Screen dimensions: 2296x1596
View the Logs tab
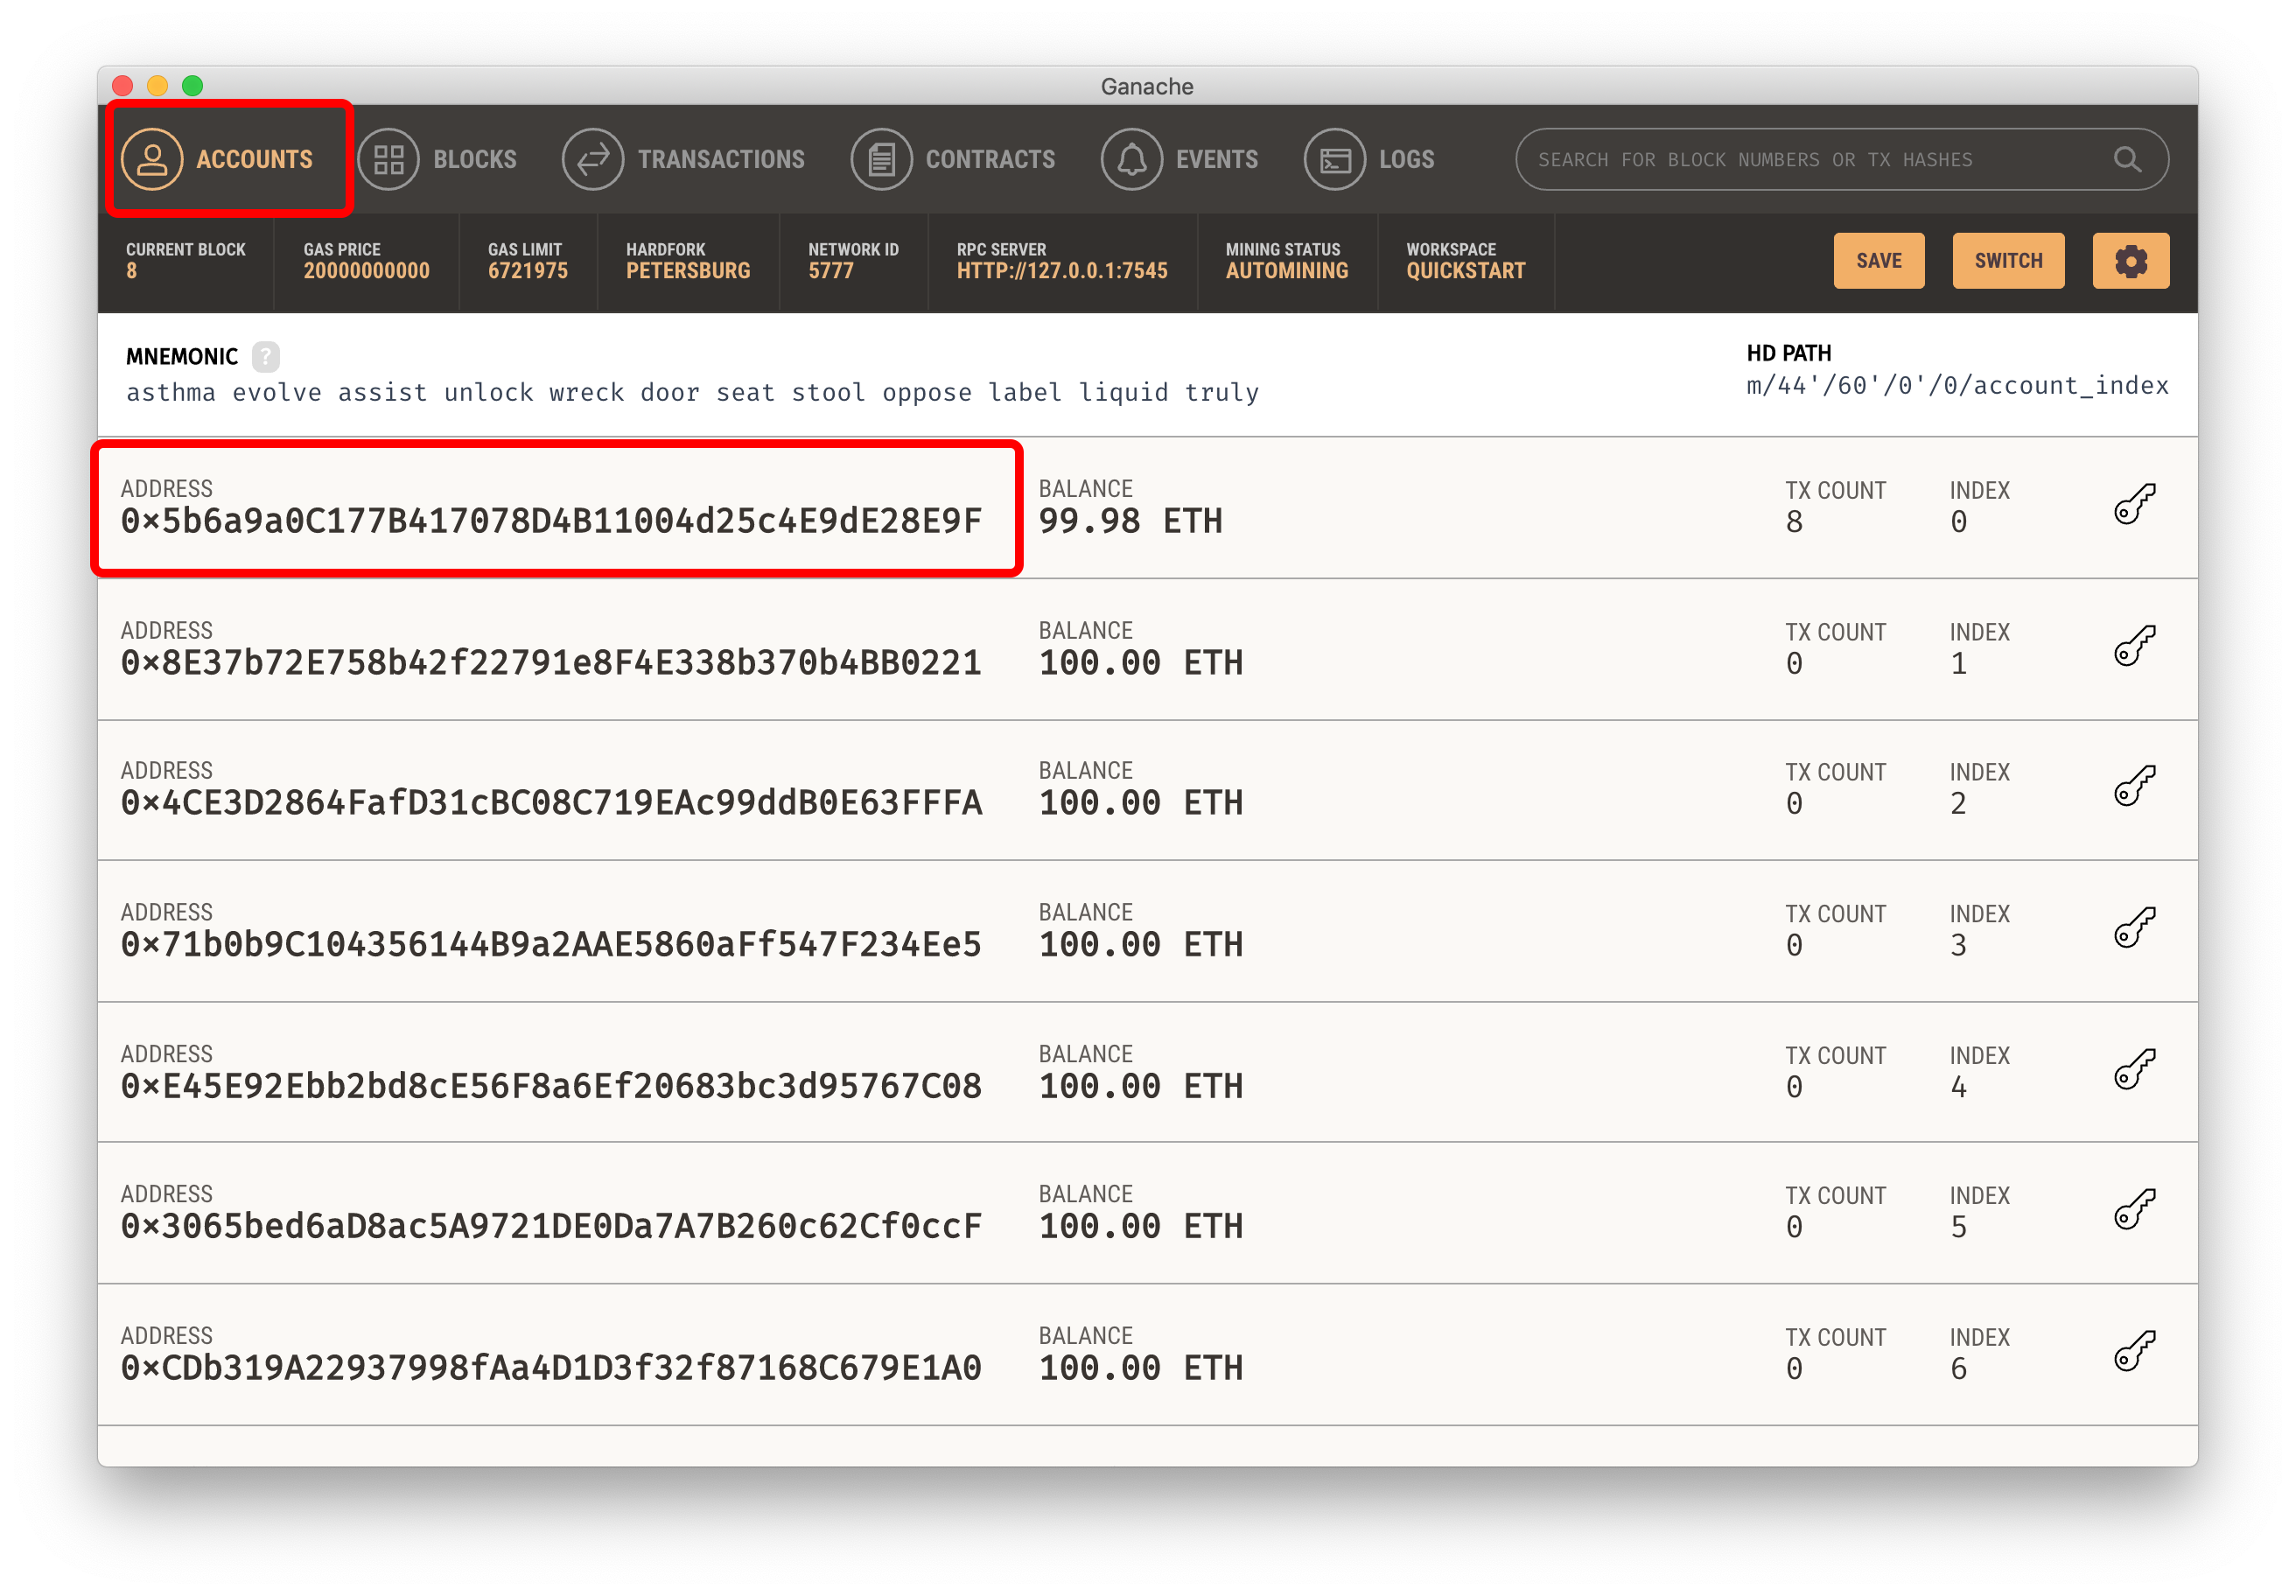1369,160
